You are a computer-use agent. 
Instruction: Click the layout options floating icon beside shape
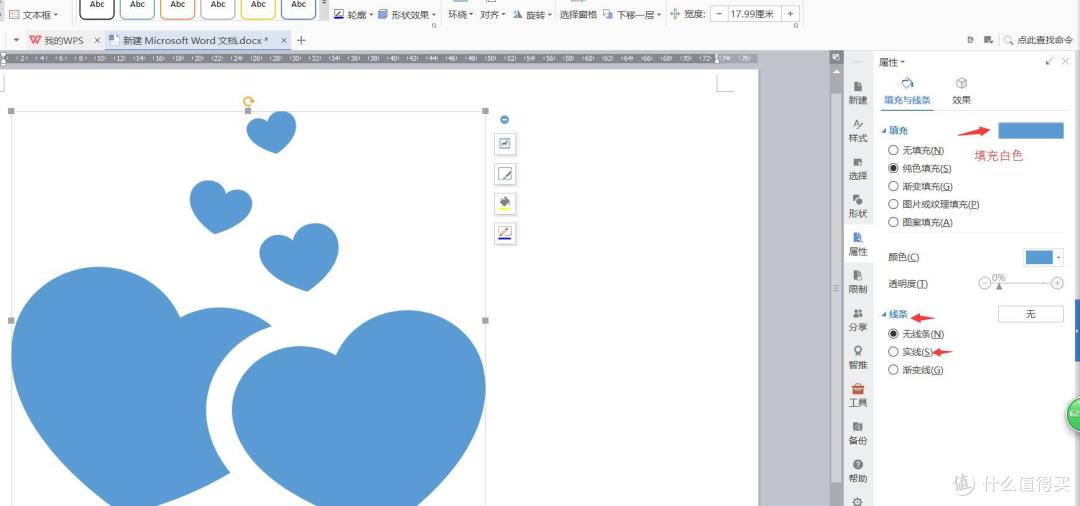pyautogui.click(x=505, y=144)
